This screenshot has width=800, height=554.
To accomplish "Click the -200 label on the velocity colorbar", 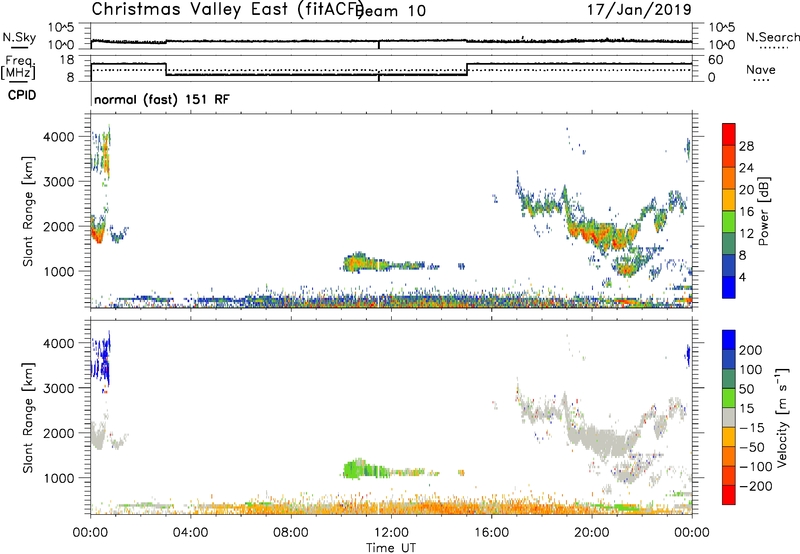I will coord(756,486).
